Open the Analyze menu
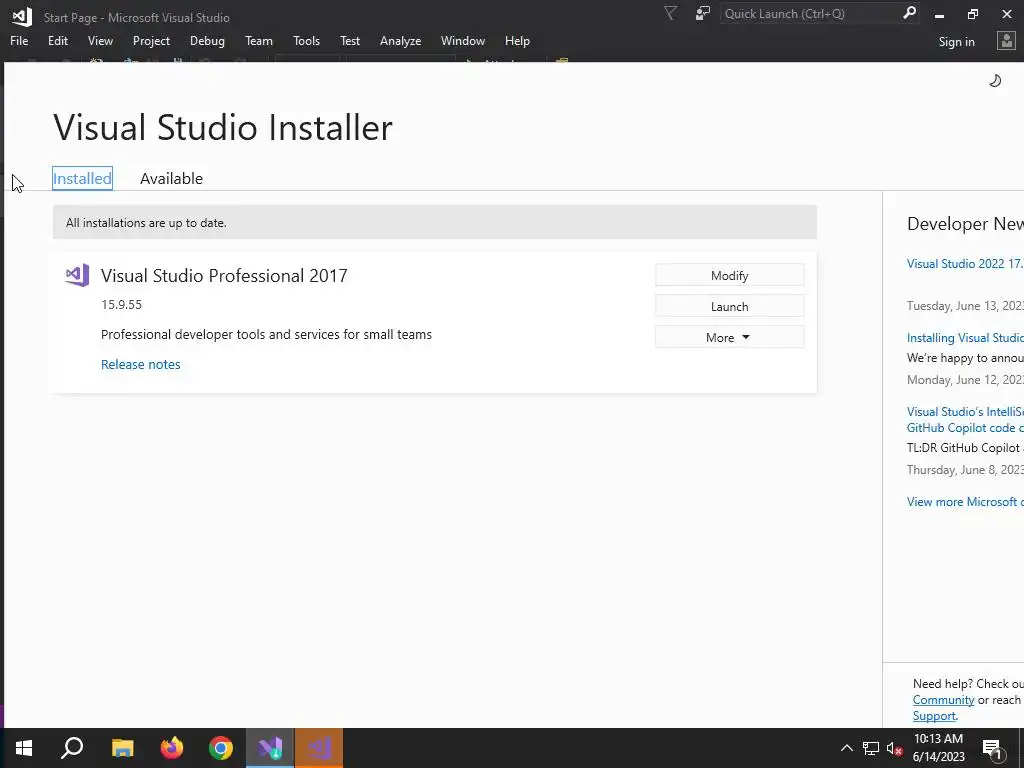Screen dimensions: 1024x768 (x=400, y=40)
